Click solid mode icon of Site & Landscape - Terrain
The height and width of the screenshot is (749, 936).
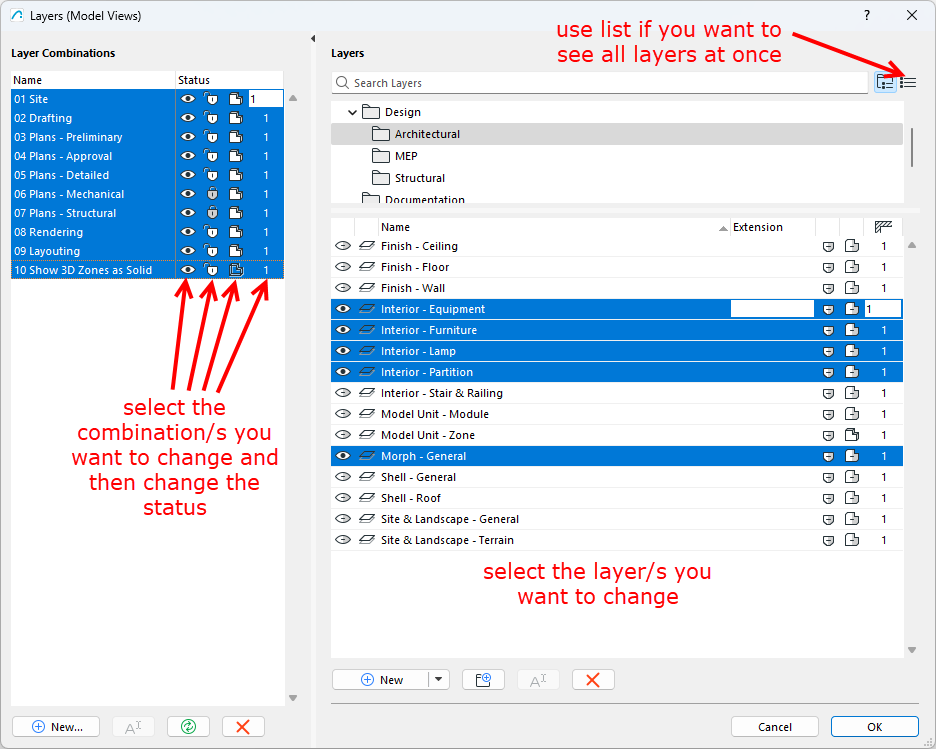(852, 540)
